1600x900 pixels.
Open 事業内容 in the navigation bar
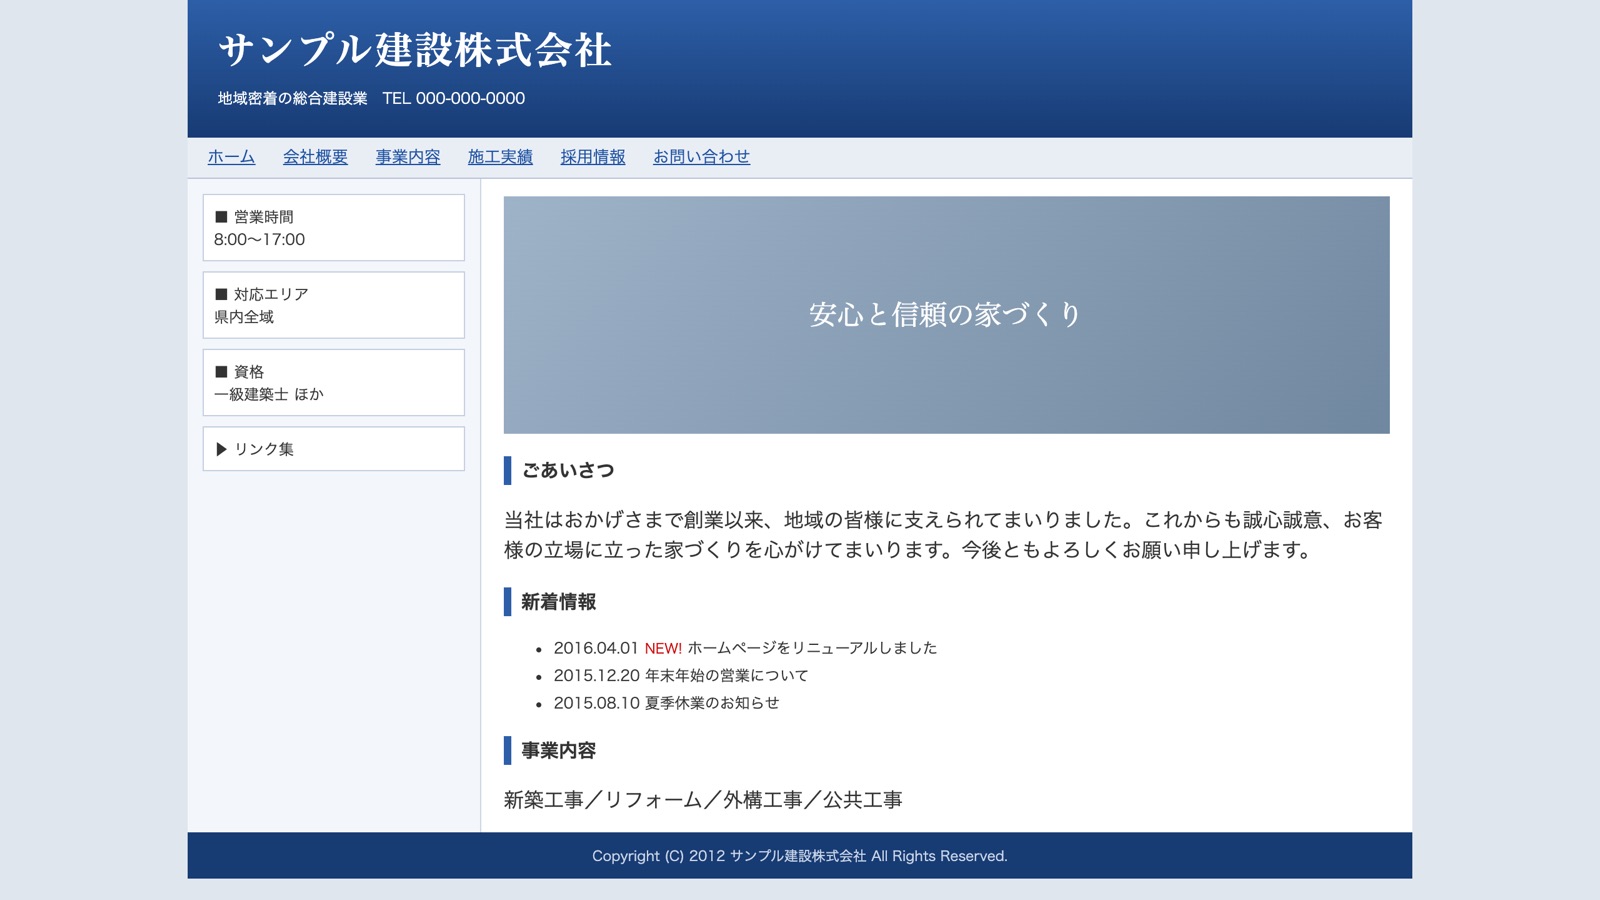pyautogui.click(x=408, y=157)
